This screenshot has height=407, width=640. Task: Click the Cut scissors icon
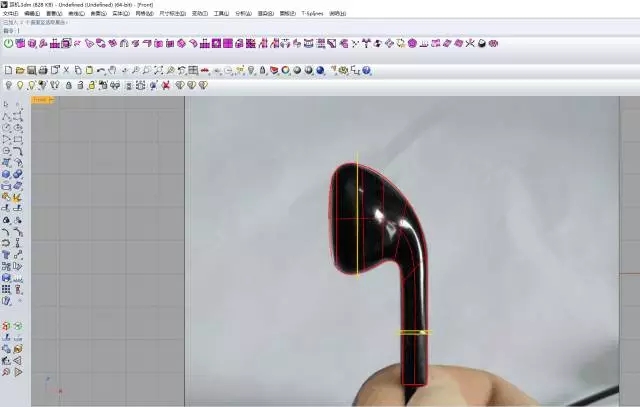tap(66, 71)
